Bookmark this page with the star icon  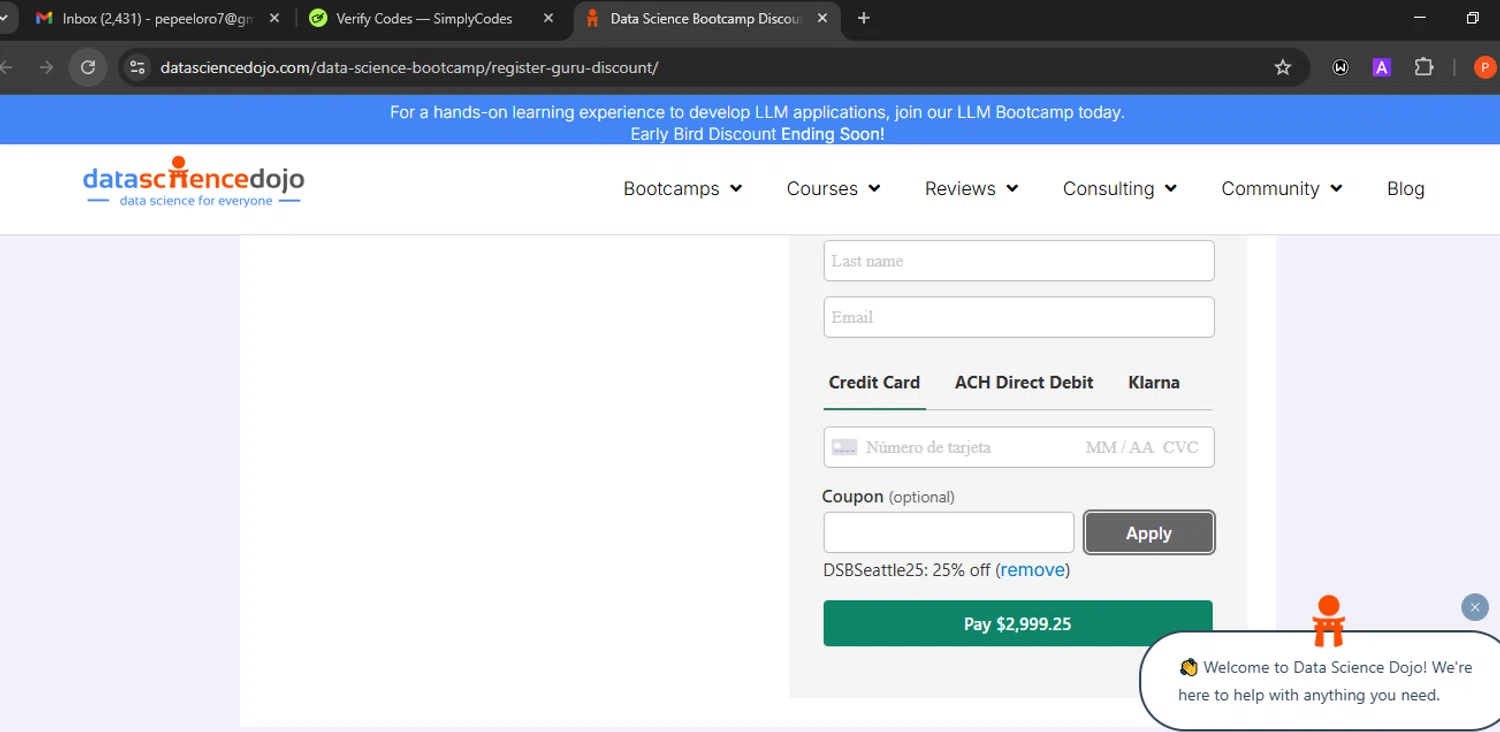tap(1283, 67)
